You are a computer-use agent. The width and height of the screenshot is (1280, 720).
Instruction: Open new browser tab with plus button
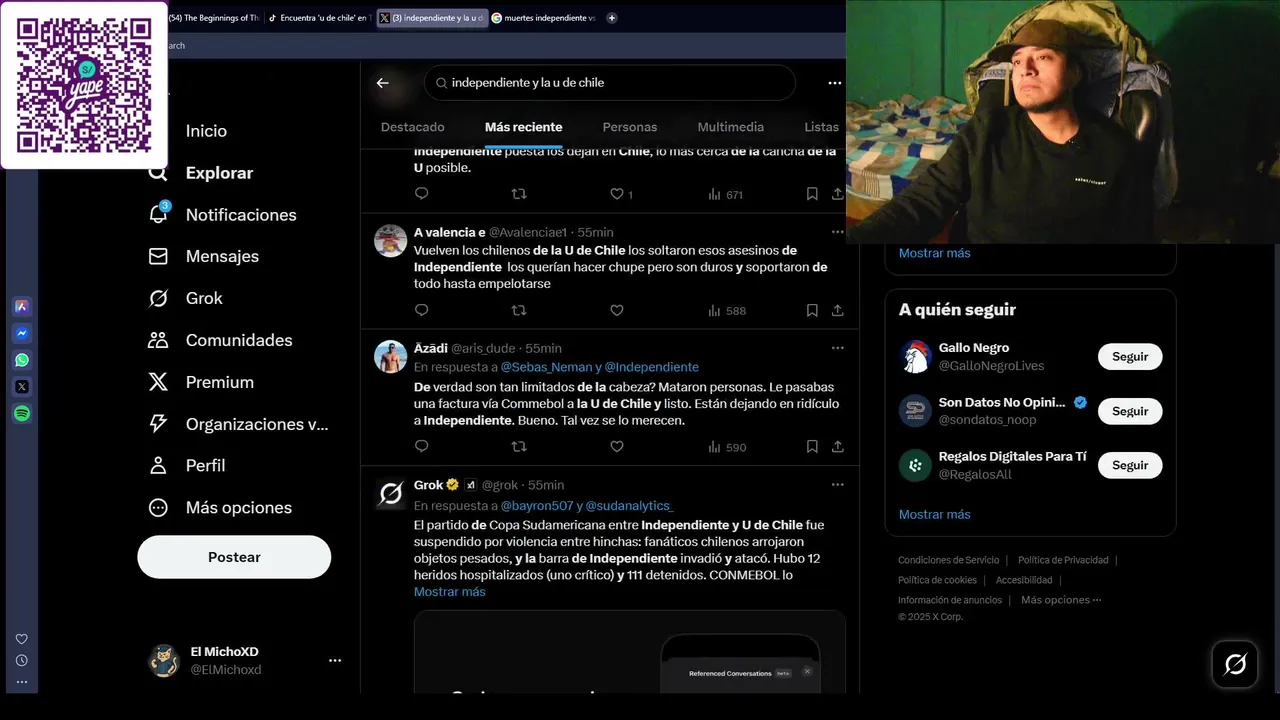(612, 18)
